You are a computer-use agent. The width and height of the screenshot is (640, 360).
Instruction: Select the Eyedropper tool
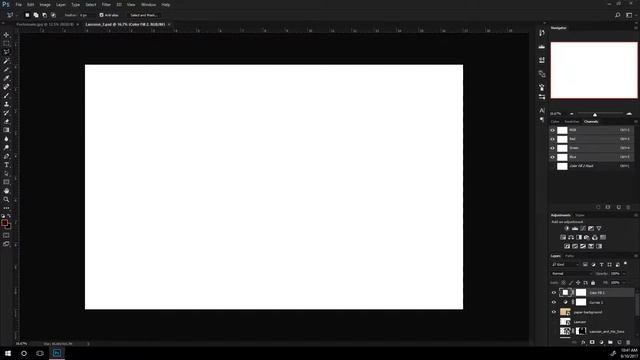pos(6,78)
